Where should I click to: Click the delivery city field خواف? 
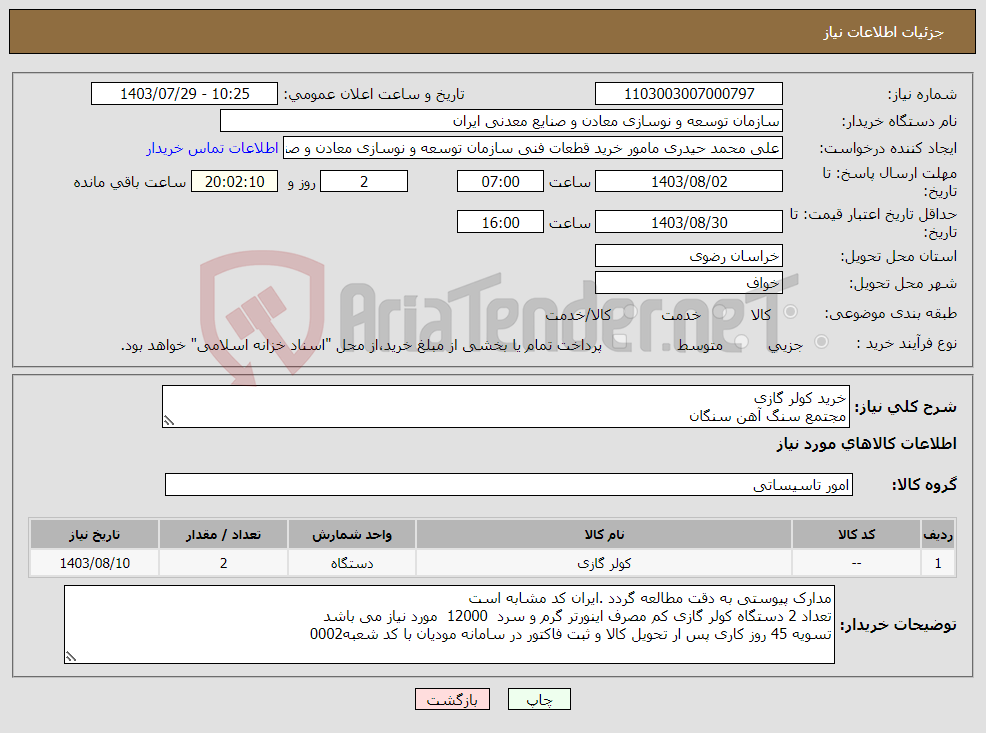click(689, 283)
